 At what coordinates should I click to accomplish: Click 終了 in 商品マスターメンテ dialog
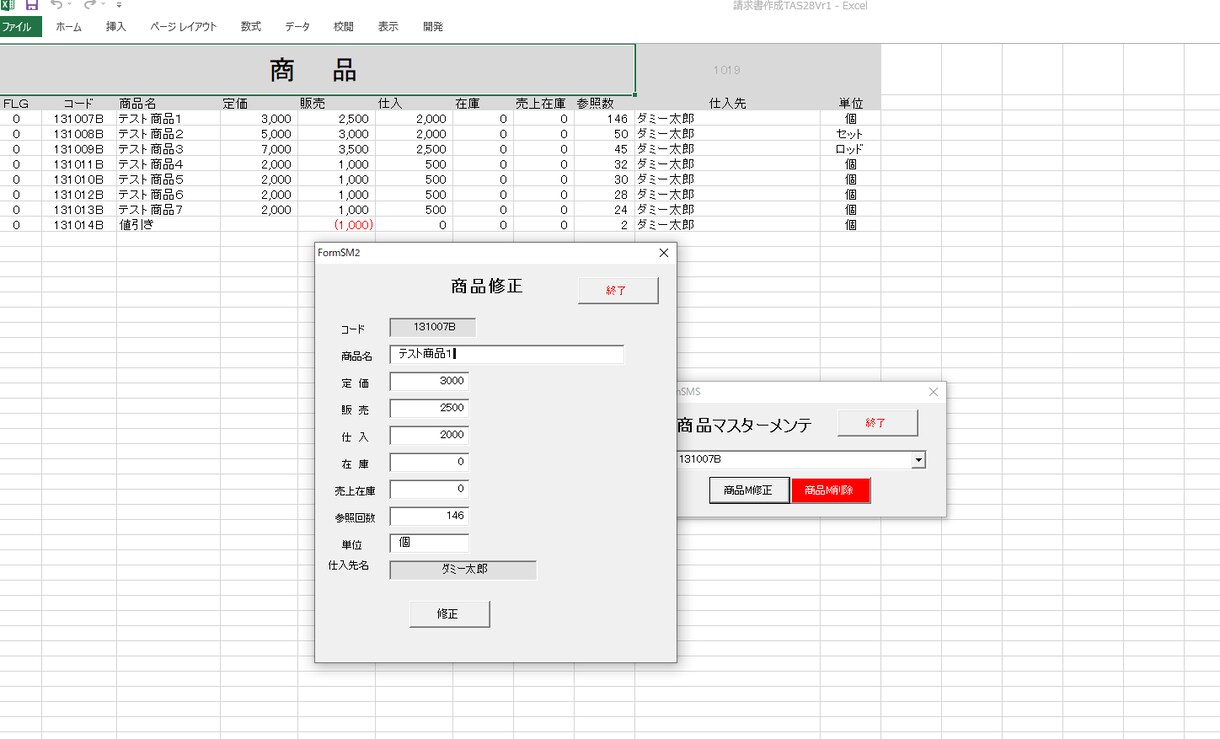(877, 423)
